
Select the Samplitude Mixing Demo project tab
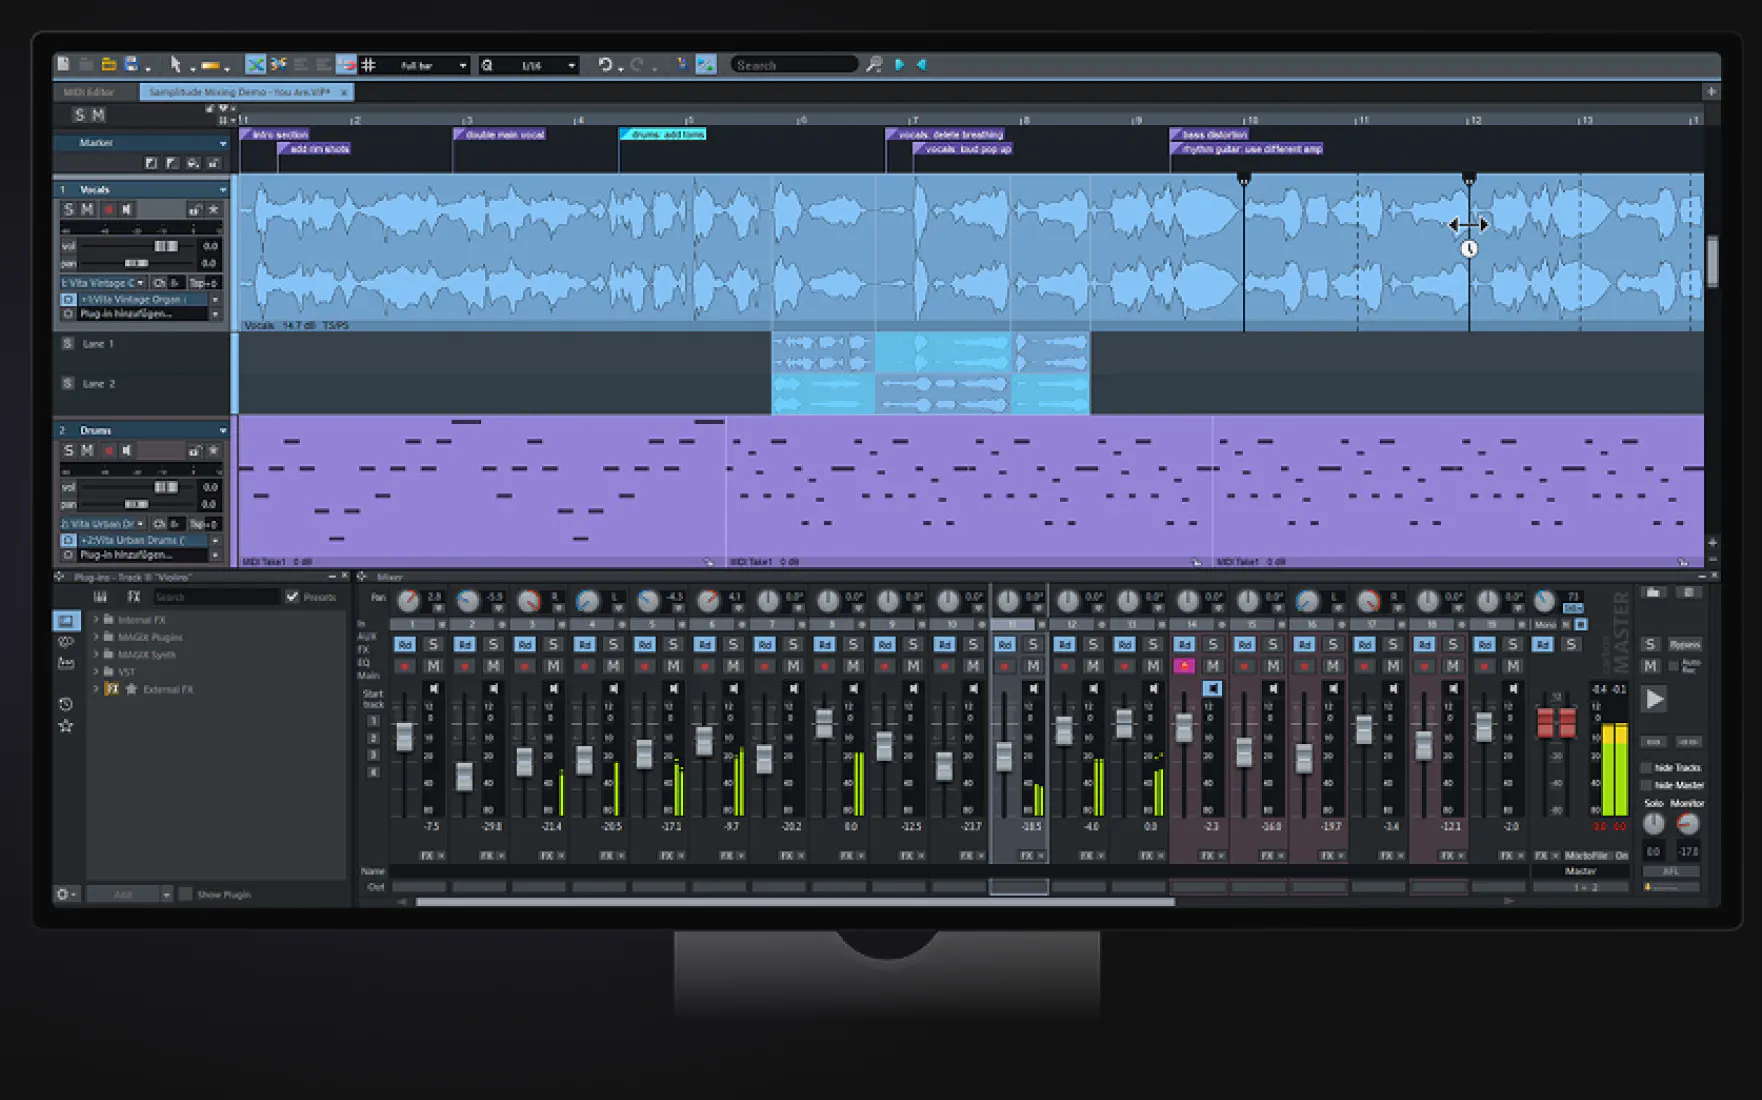coord(239,92)
